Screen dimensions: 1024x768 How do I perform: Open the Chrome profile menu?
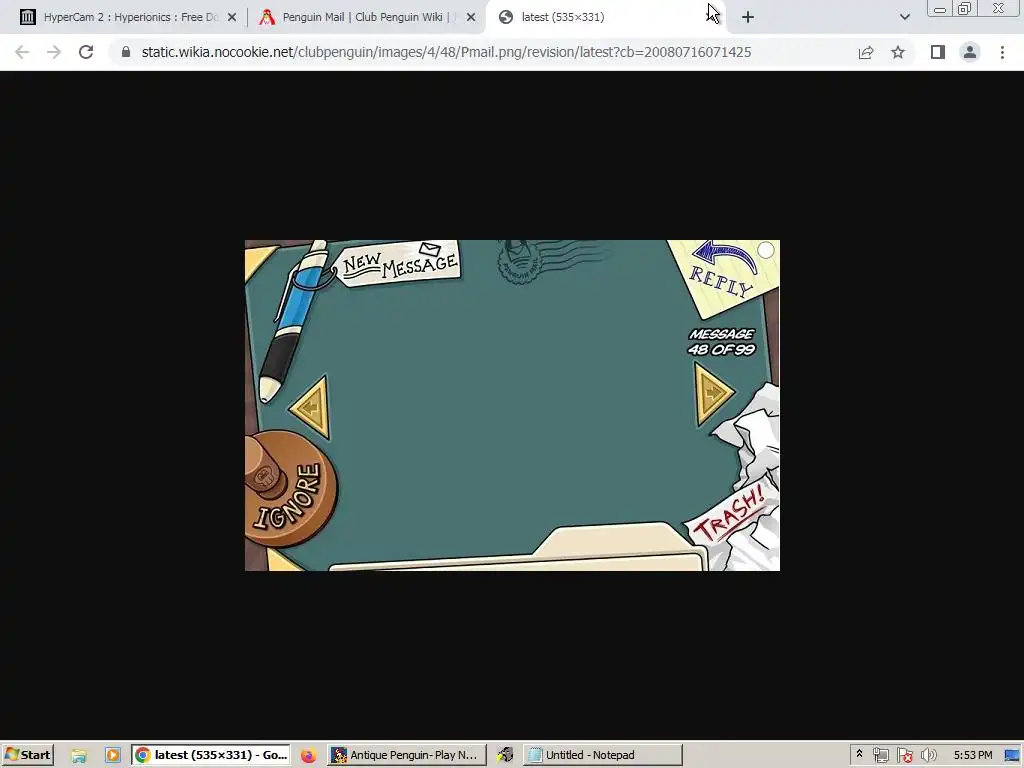[x=970, y=52]
